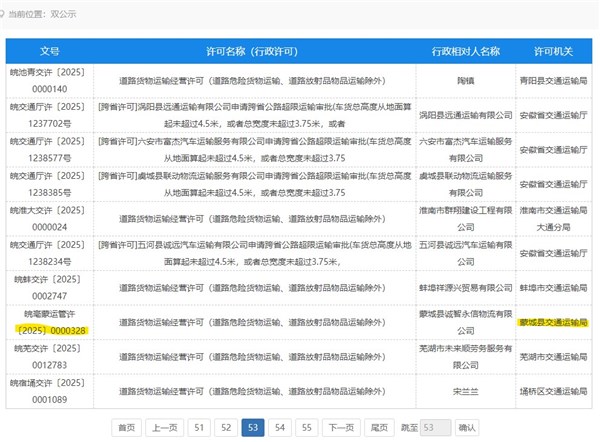
Task: Click the 下一页 next page button
Action: click(x=342, y=427)
